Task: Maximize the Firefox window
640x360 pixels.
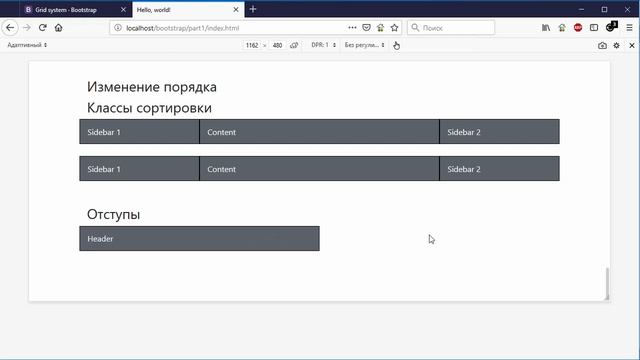Action: click(604, 9)
